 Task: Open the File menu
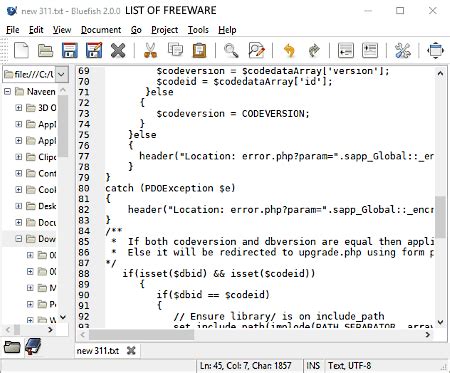click(13, 30)
